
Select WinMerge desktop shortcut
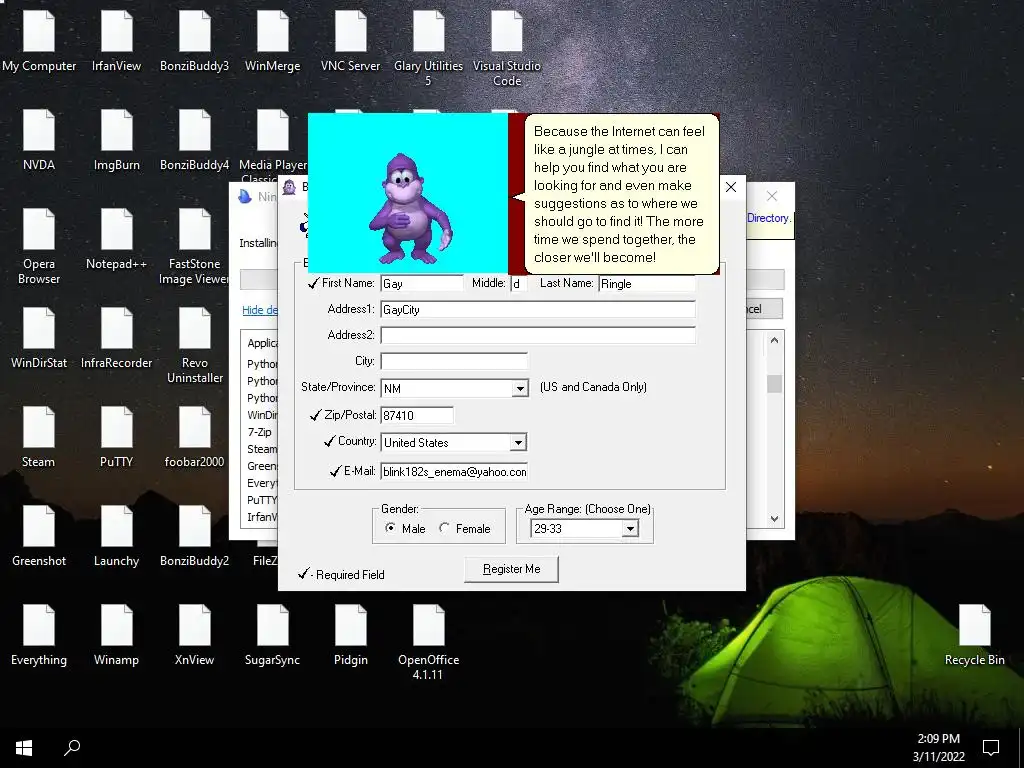(272, 42)
